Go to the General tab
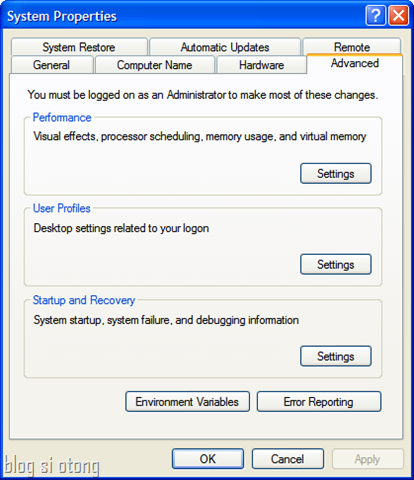Viewport: 414px width, 480px height. (x=52, y=65)
